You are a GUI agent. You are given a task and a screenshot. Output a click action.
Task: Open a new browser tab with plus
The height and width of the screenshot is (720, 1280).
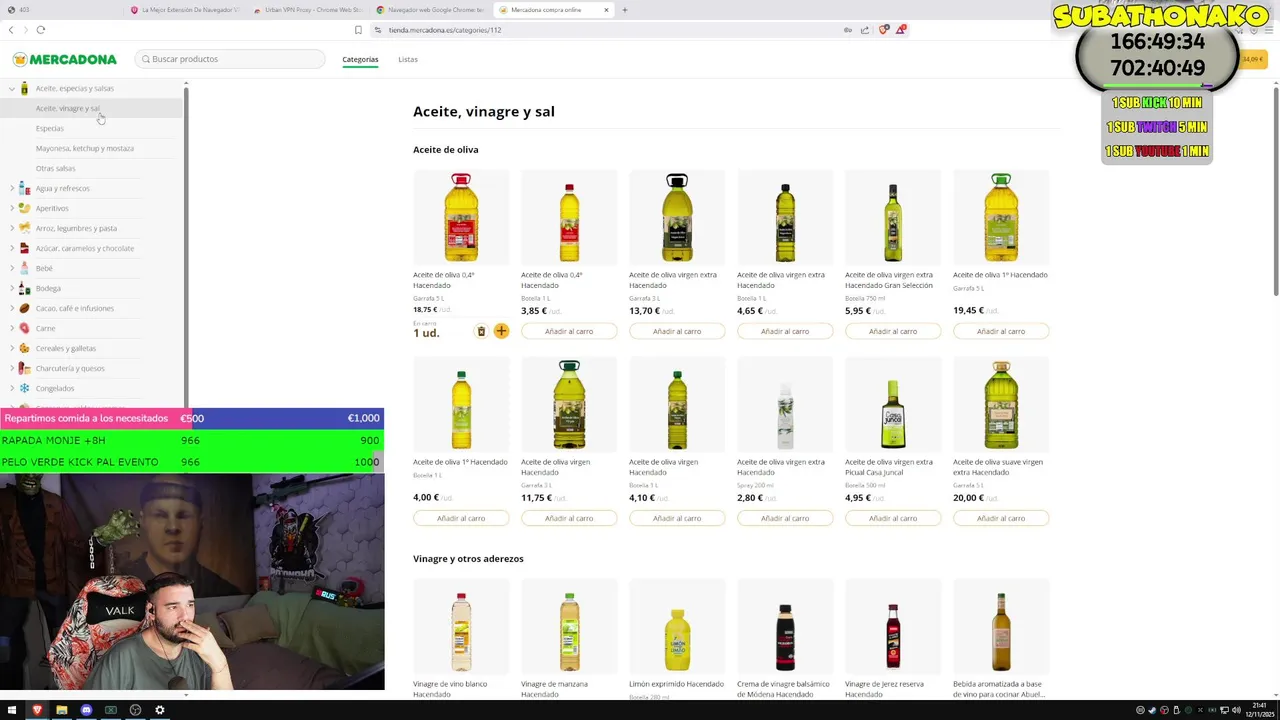point(625,10)
